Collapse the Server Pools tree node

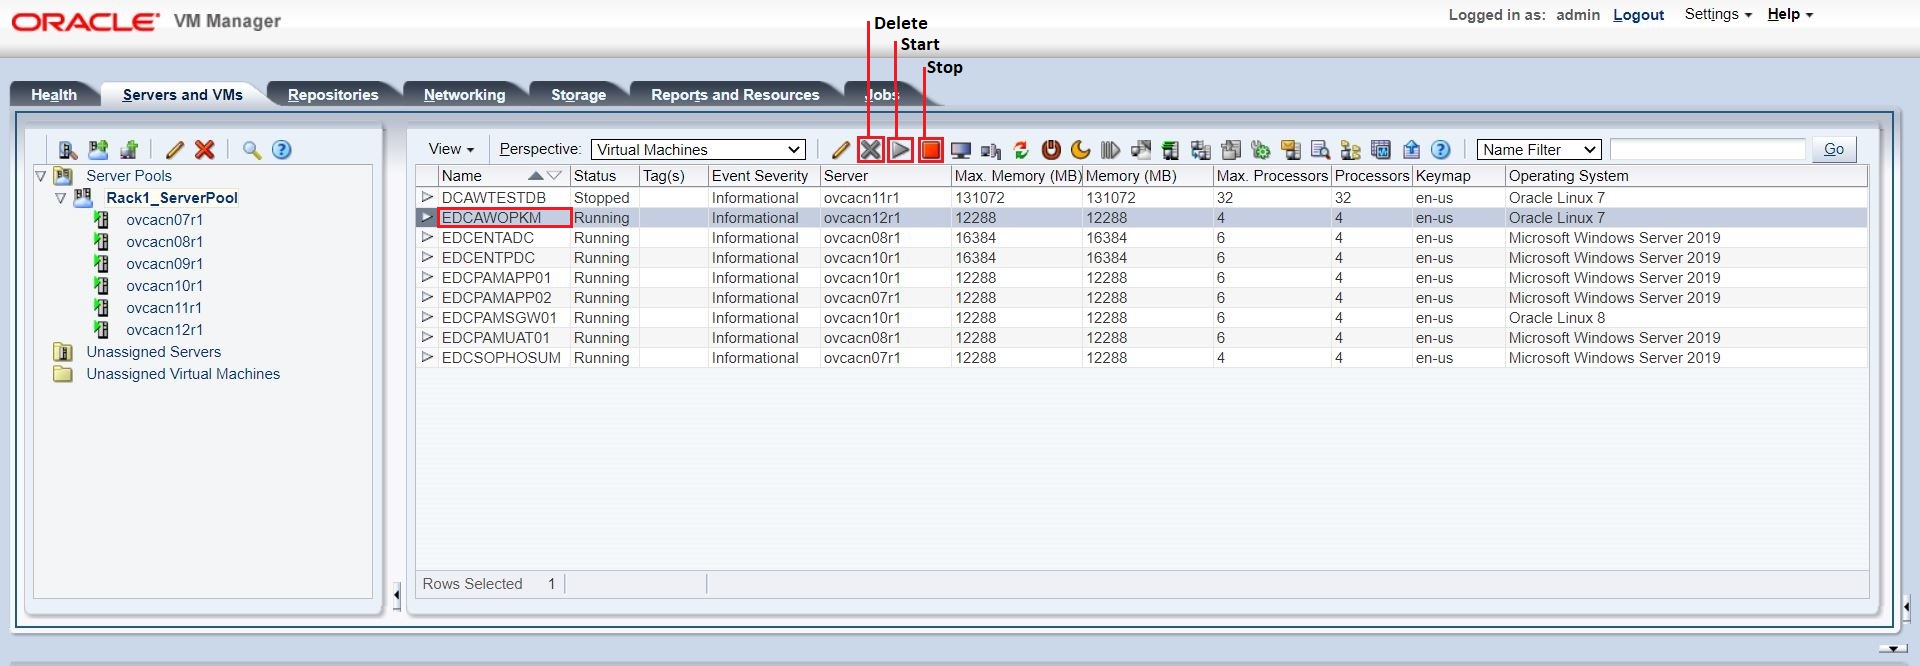click(x=41, y=176)
